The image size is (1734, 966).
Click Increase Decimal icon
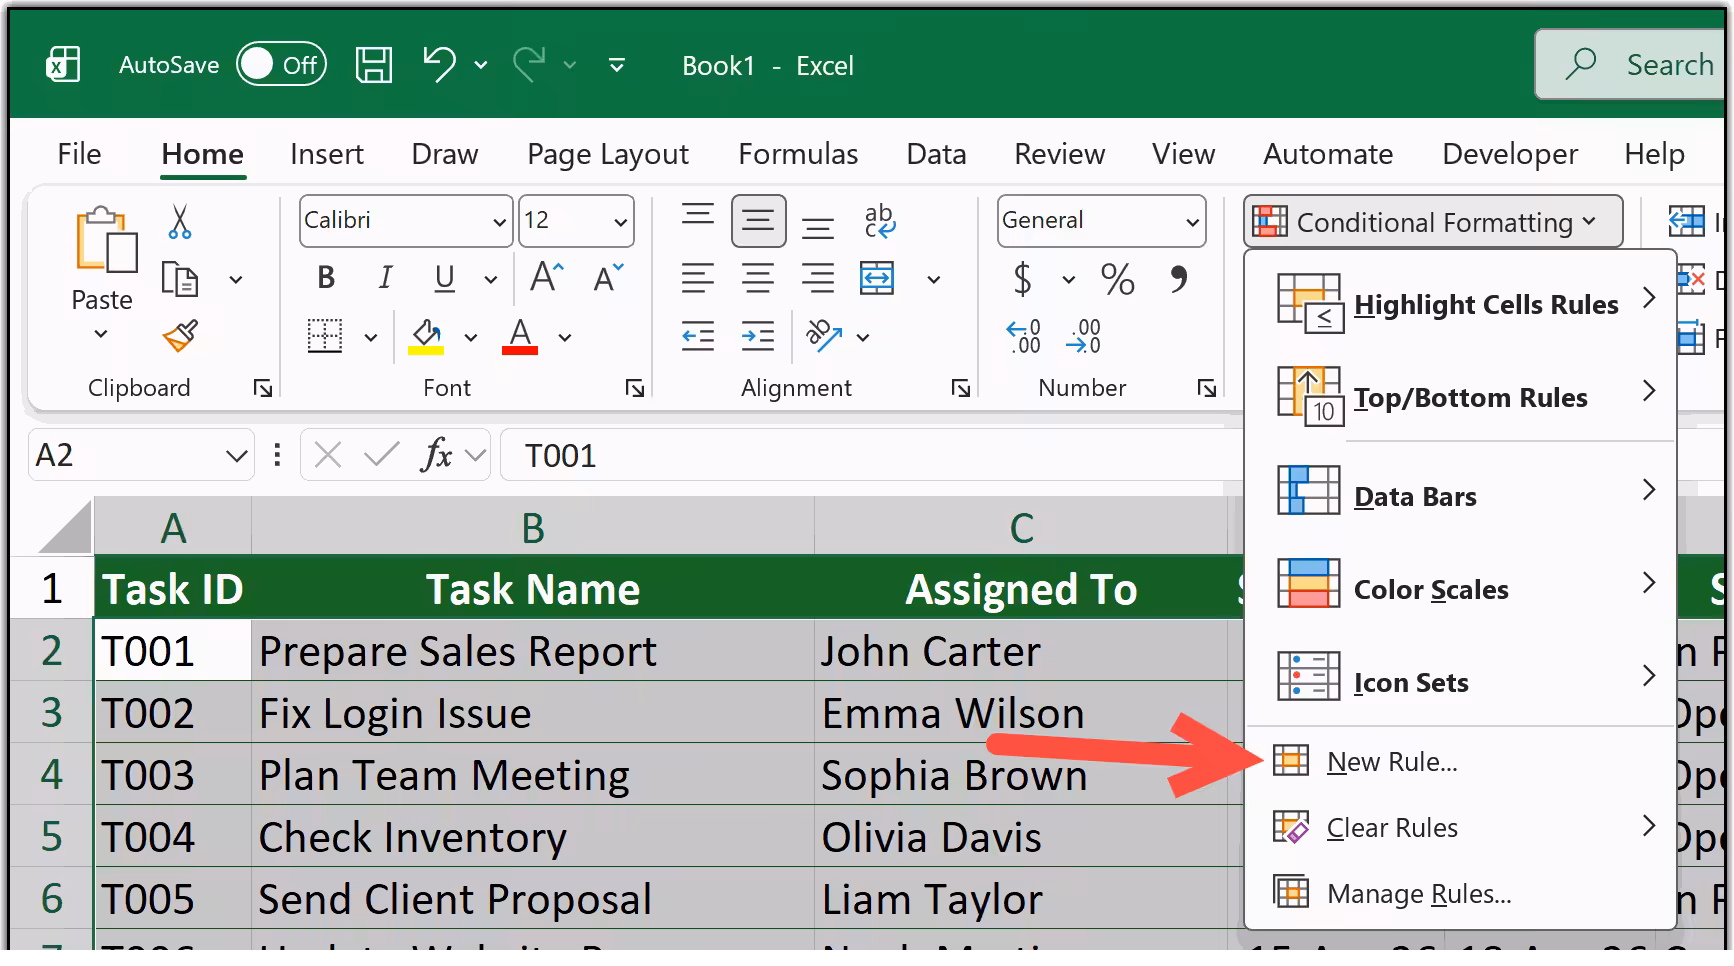[x=1023, y=336]
